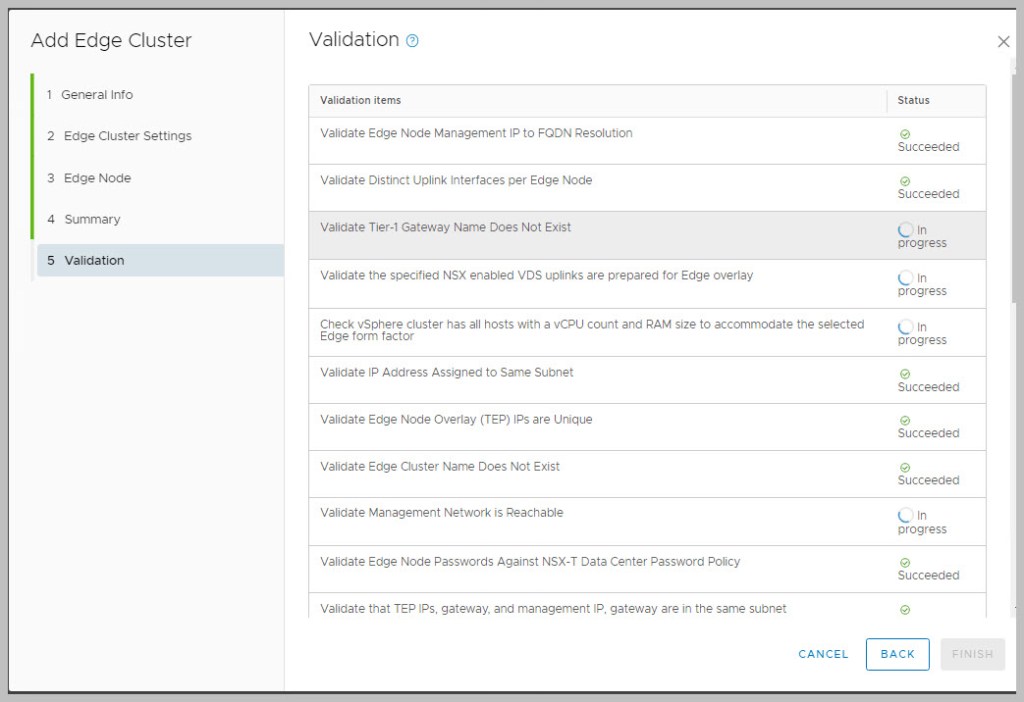This screenshot has width=1024, height=702.
Task: Click in-progress spinner for VDS uplinks validation
Action: click(x=905, y=278)
